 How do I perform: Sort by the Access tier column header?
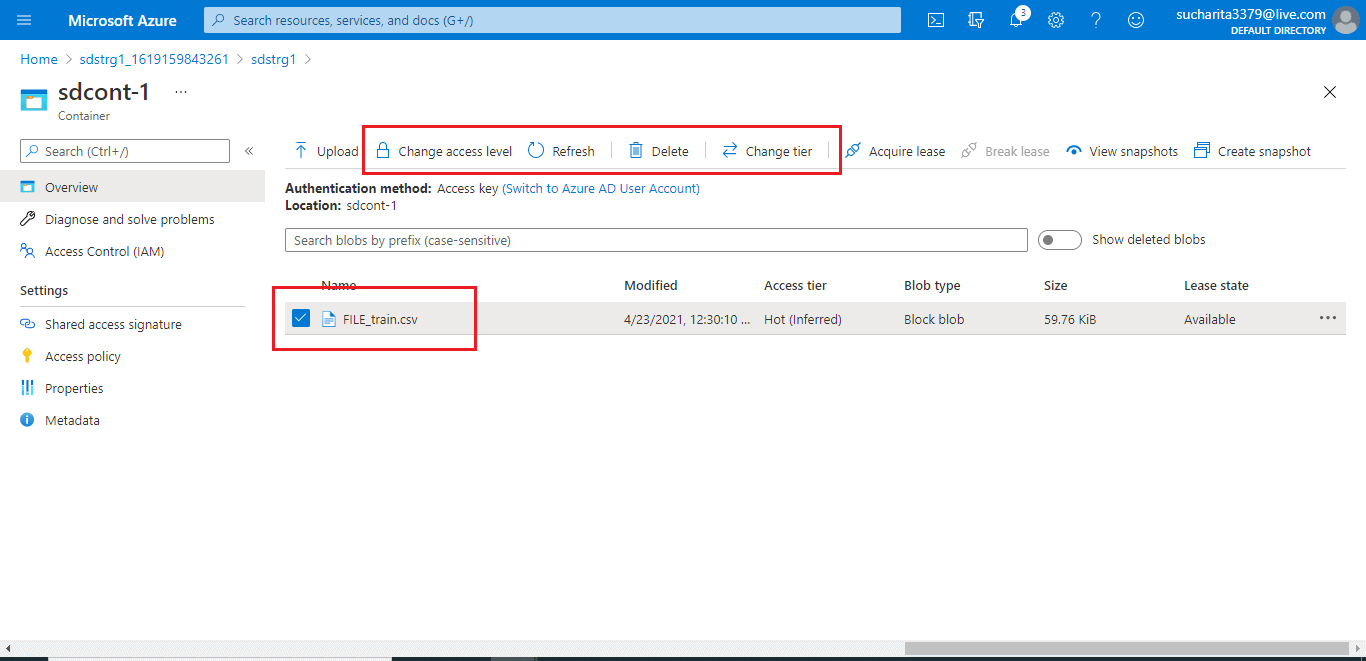point(796,285)
